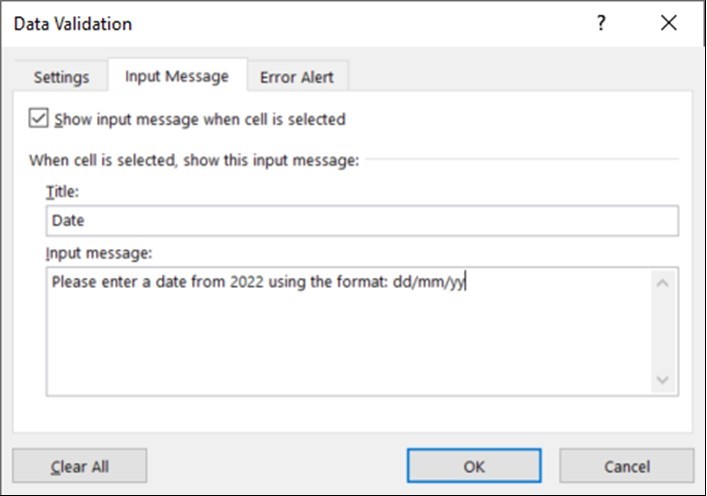
Task: Click the Data Validation title bar text
Action: pos(72,23)
